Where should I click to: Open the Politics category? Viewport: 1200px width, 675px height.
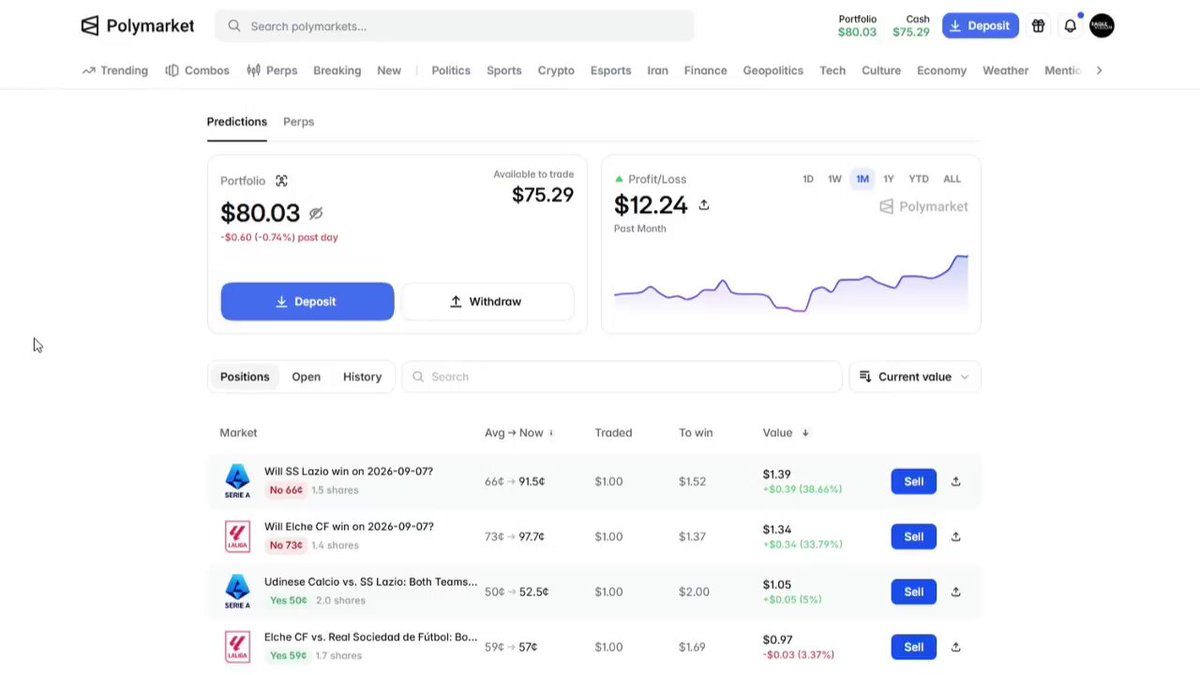point(451,71)
